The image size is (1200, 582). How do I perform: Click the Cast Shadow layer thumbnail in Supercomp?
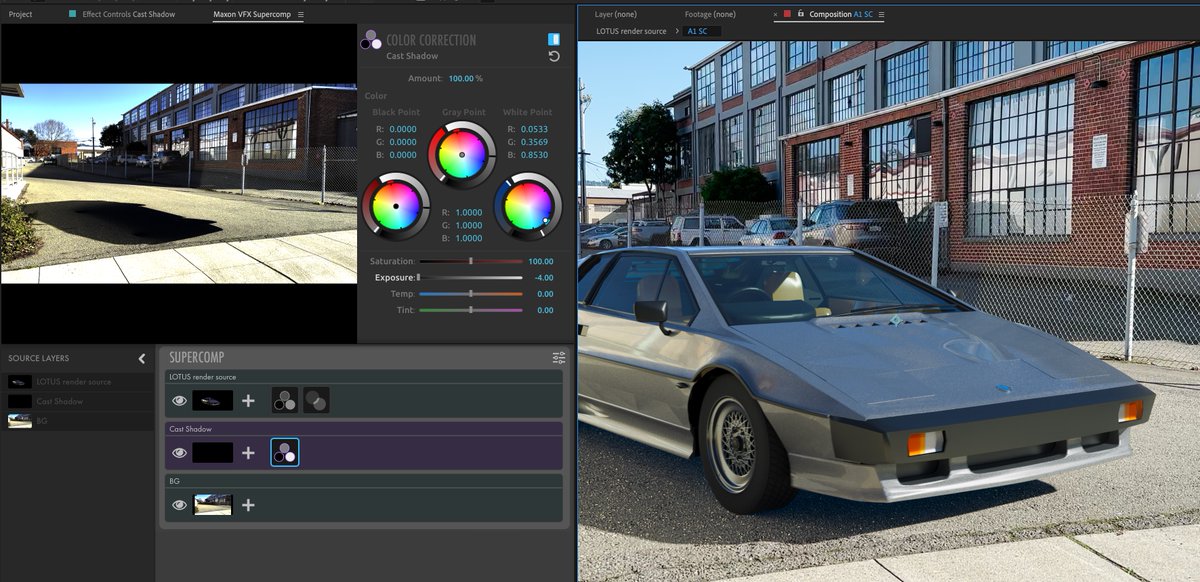(x=213, y=452)
